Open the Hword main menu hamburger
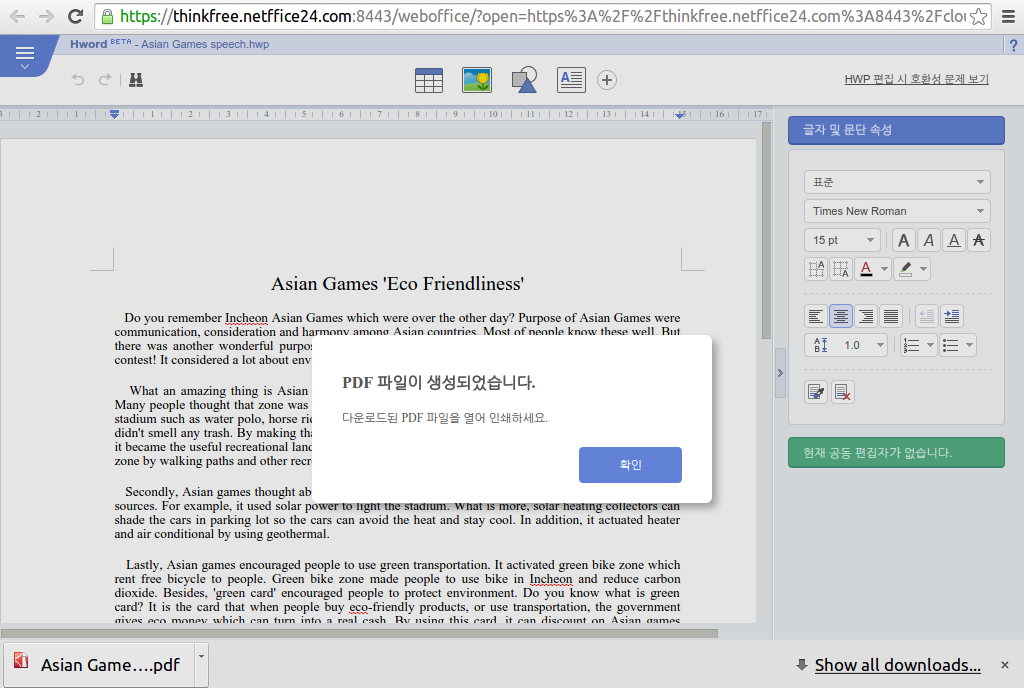The image size is (1024, 688). coord(24,57)
